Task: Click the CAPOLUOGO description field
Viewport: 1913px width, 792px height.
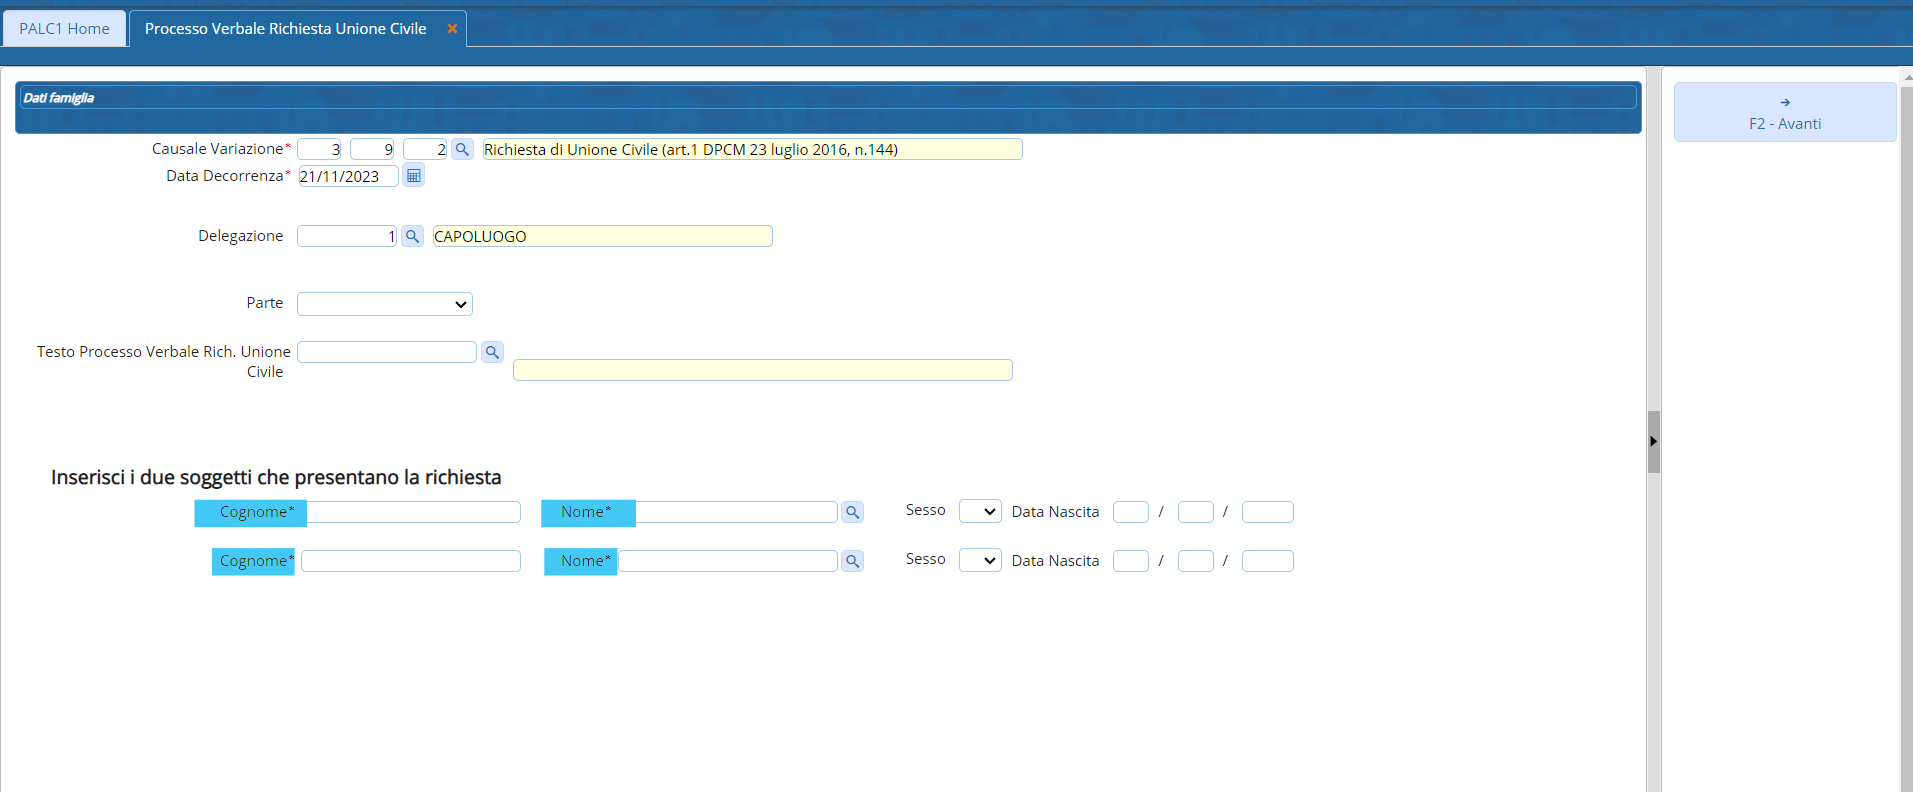Action: 602,236
